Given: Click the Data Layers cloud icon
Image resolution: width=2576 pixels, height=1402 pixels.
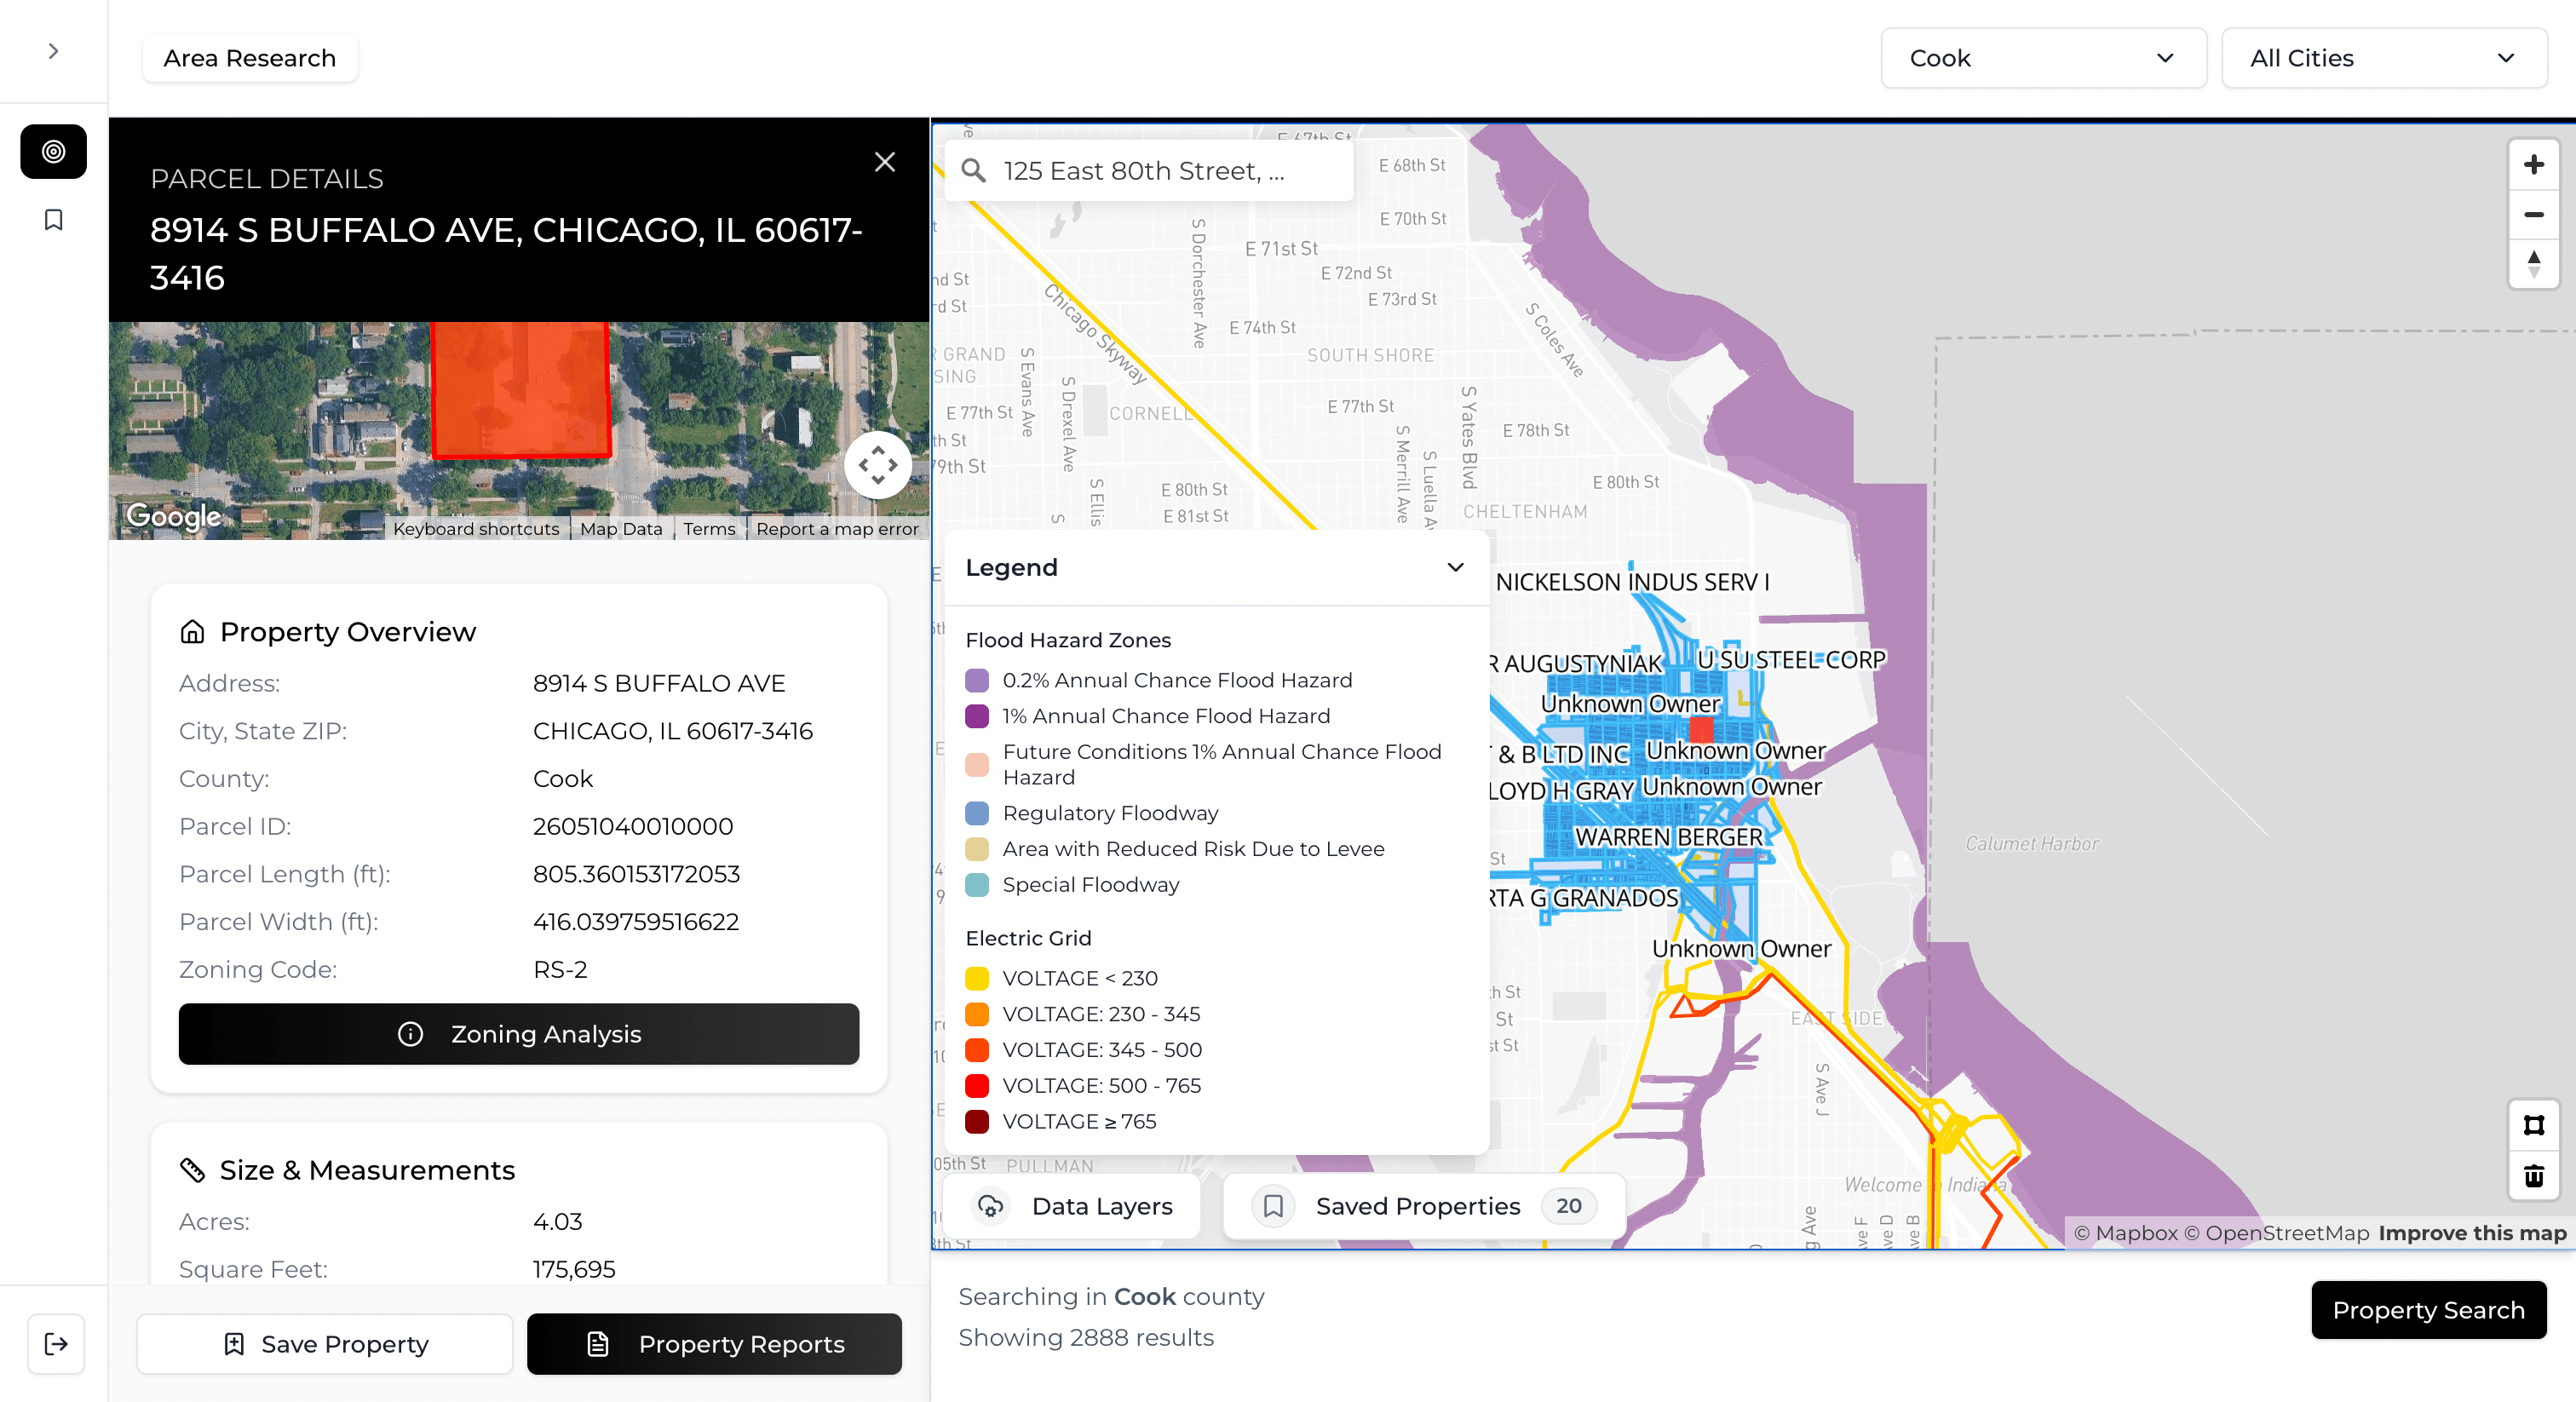Looking at the screenshot, I should click(x=990, y=1207).
